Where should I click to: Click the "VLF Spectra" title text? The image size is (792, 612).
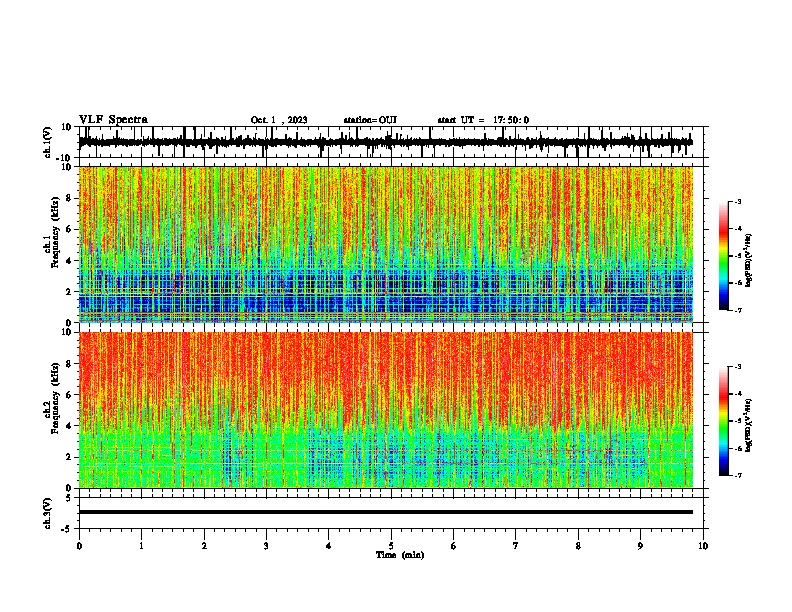[113, 120]
